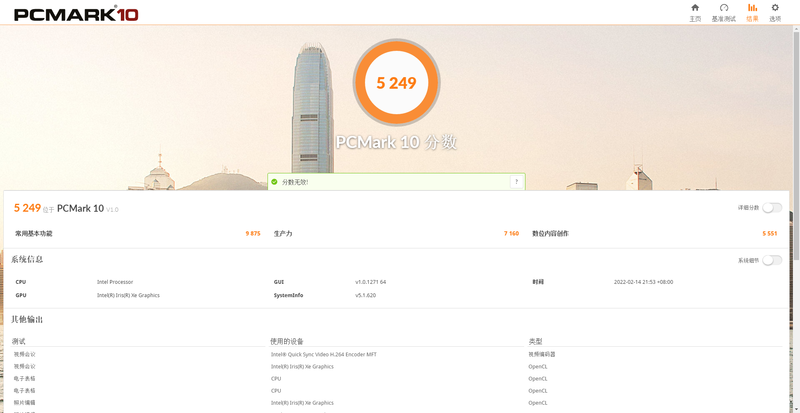
Task: Click the timestamp 2022-02-14 21:53 +08:00
Action: pos(643,282)
